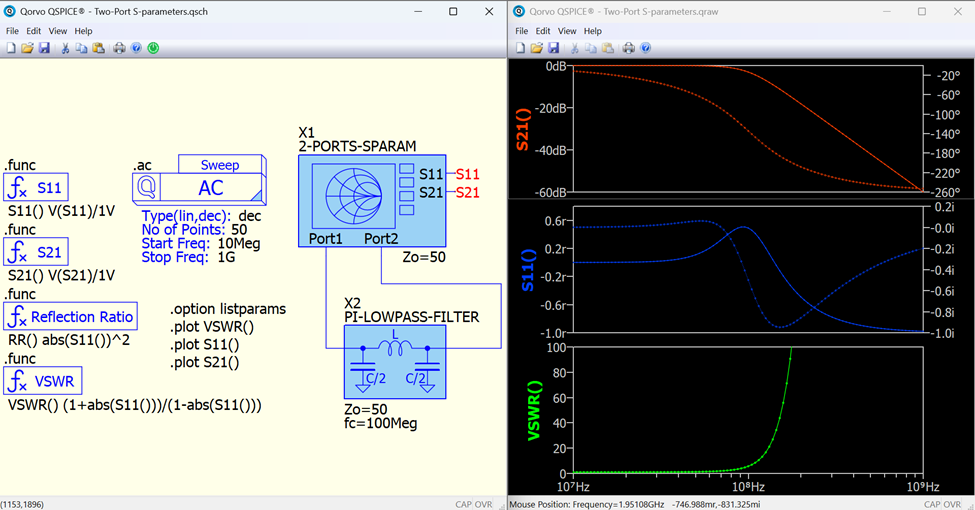Create new document in waveform viewer toolbar
The image size is (975, 510).
[x=520, y=48]
